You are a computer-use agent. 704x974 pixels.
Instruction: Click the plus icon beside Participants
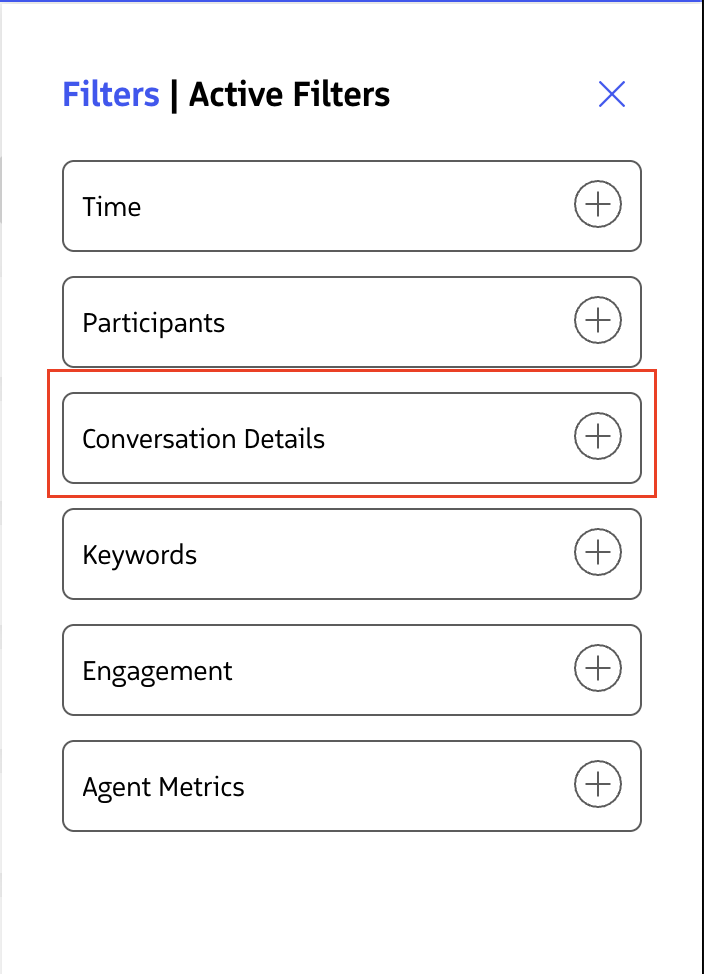tap(597, 320)
